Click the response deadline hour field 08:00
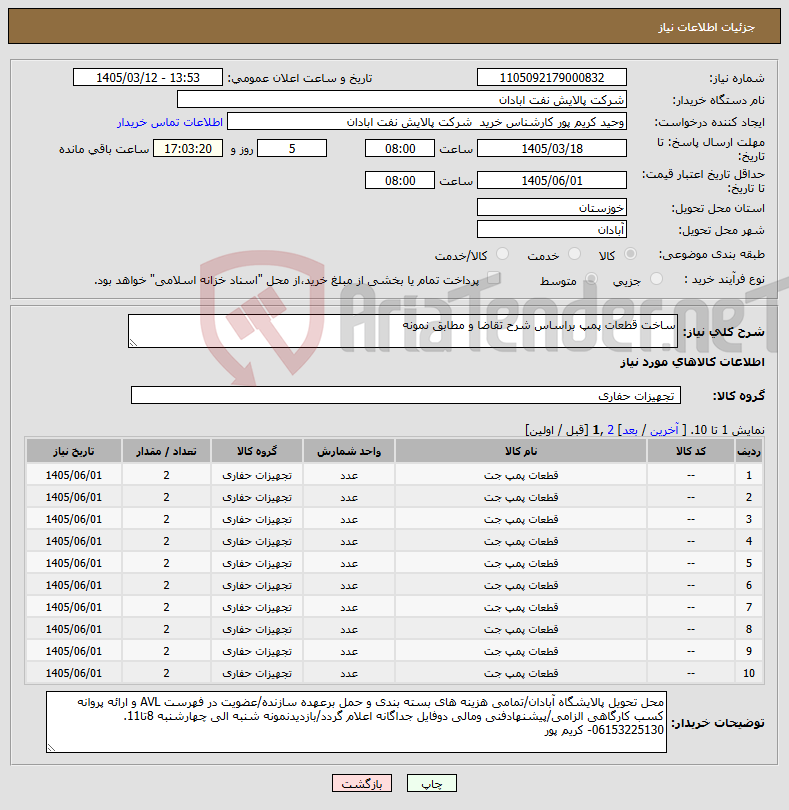 (400, 149)
